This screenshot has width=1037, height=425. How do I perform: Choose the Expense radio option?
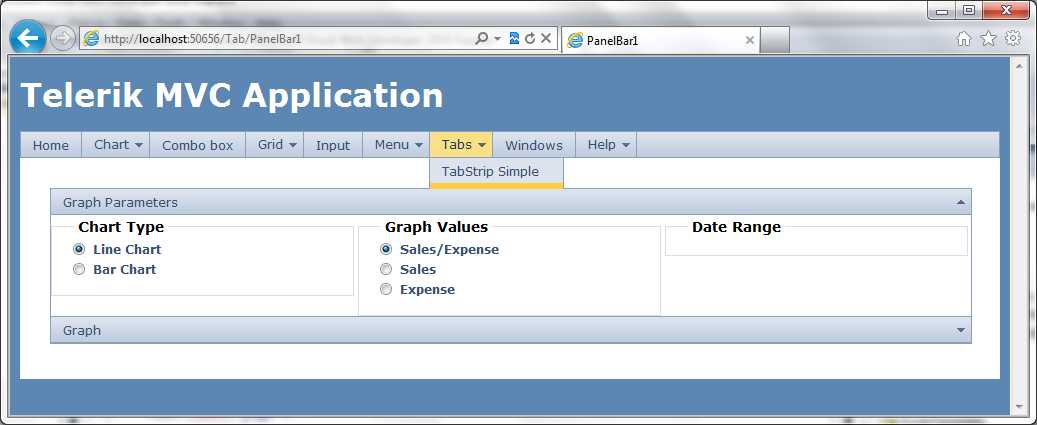click(x=386, y=289)
